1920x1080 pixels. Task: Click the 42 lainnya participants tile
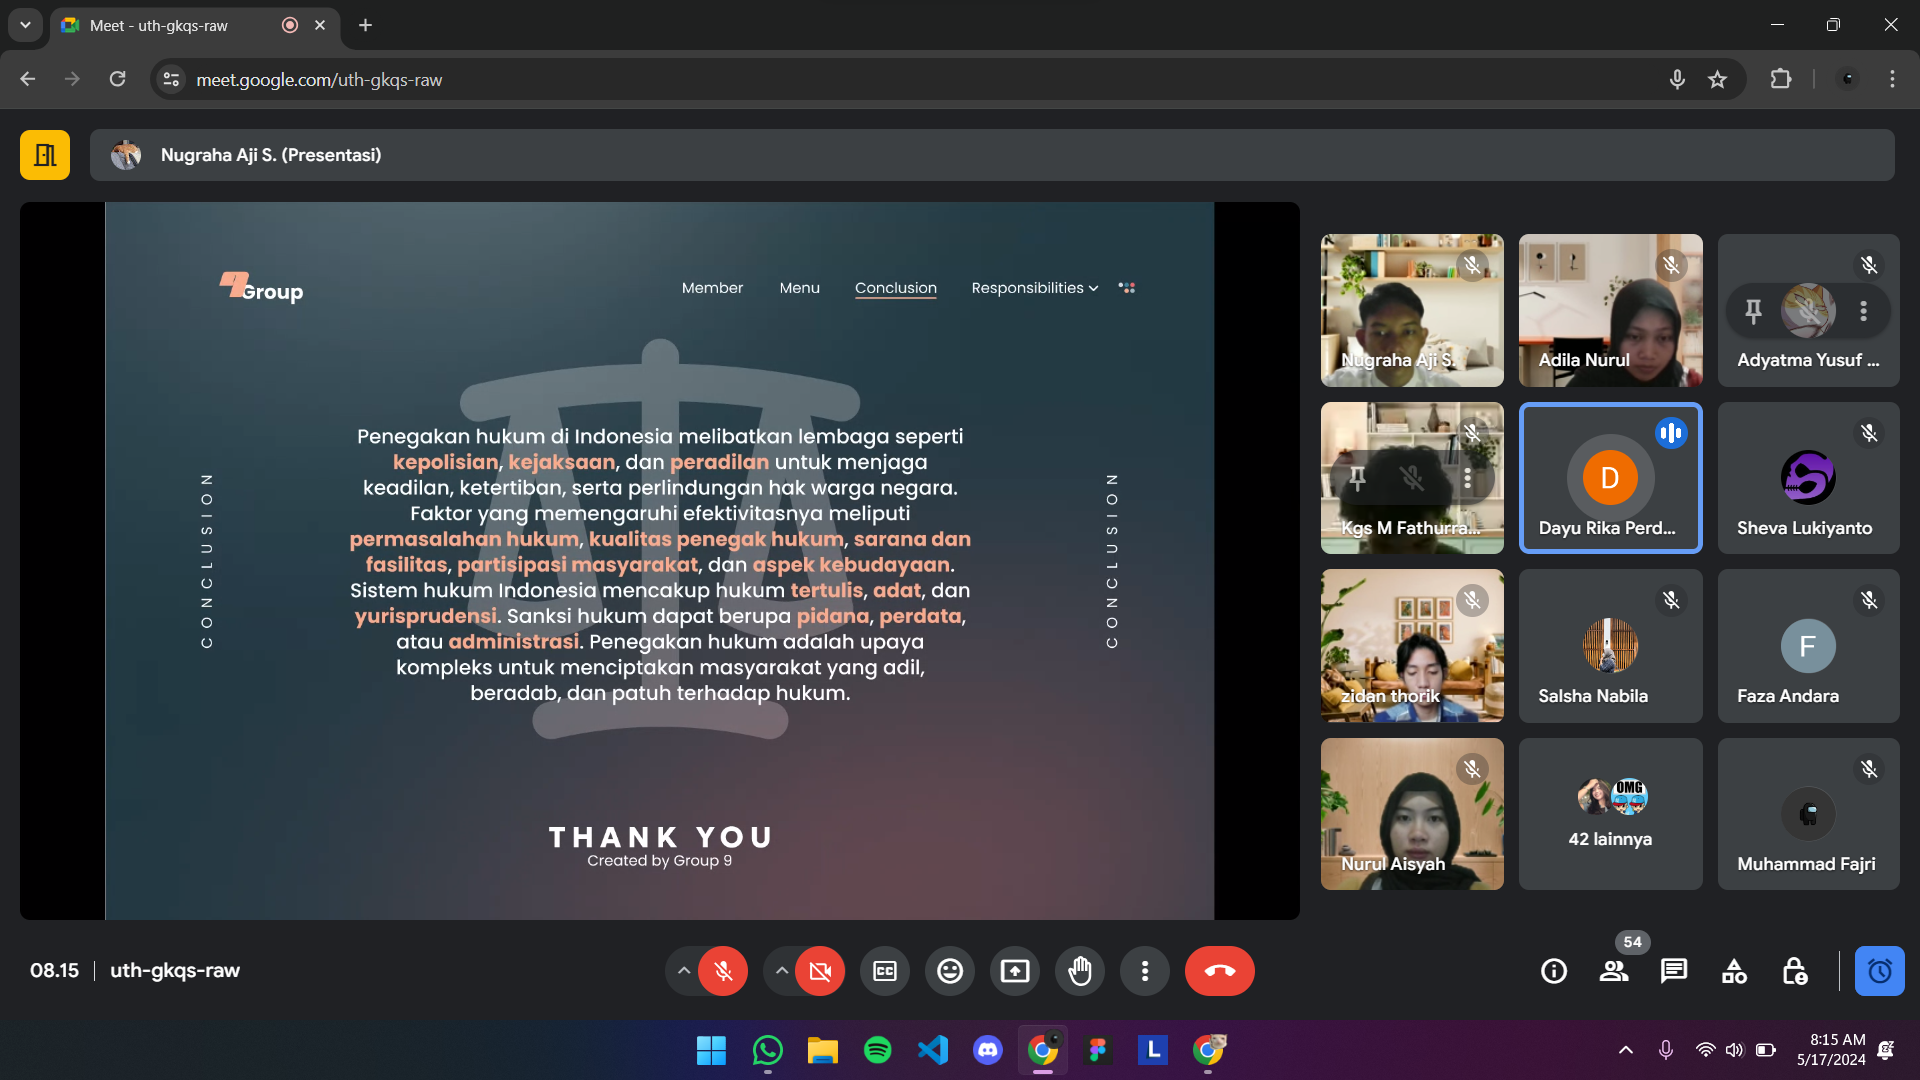pos(1610,814)
